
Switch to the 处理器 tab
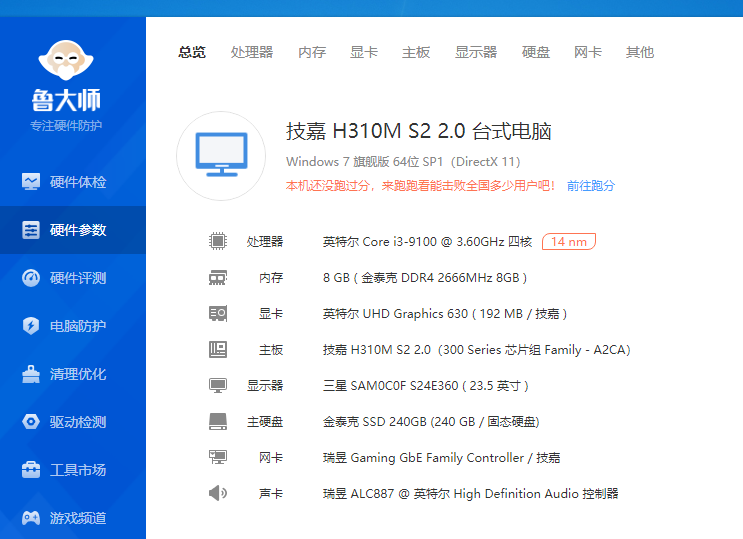pos(252,52)
